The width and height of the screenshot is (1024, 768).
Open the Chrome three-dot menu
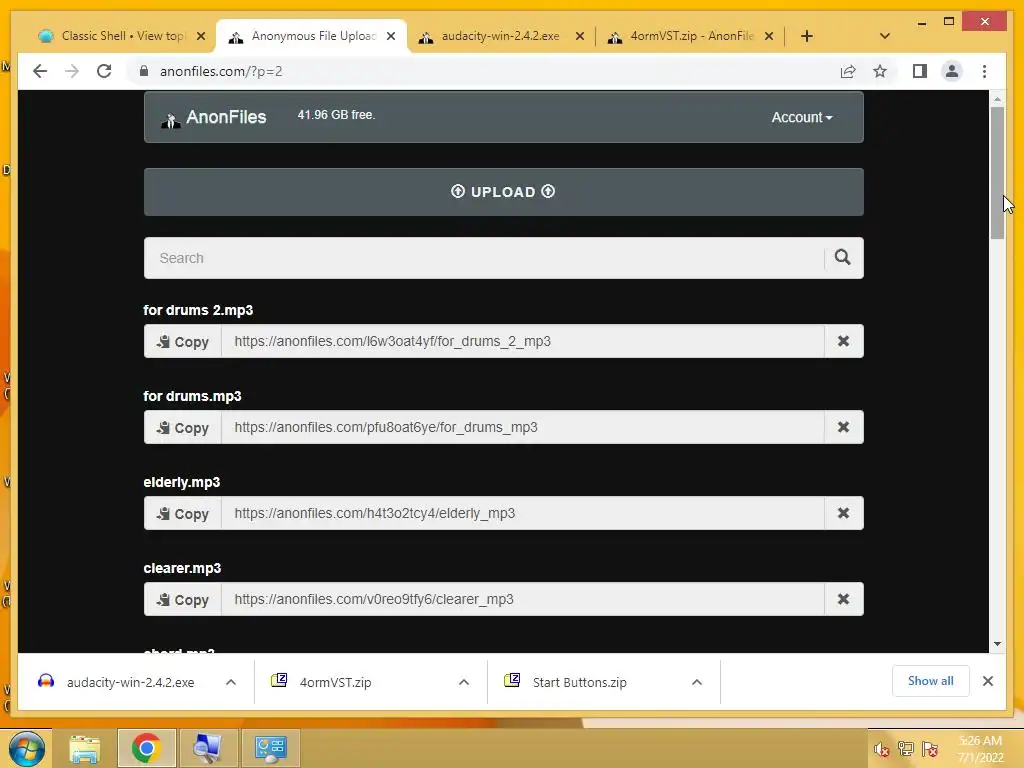984,71
